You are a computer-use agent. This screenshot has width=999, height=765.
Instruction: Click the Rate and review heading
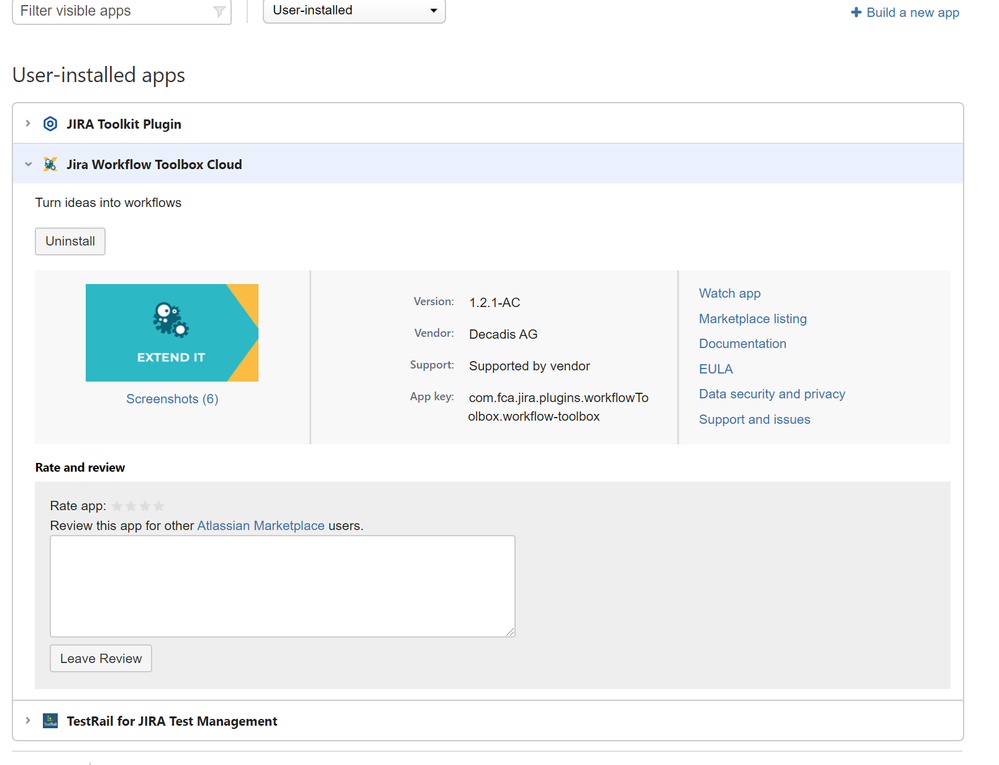pyautogui.click(x=80, y=468)
